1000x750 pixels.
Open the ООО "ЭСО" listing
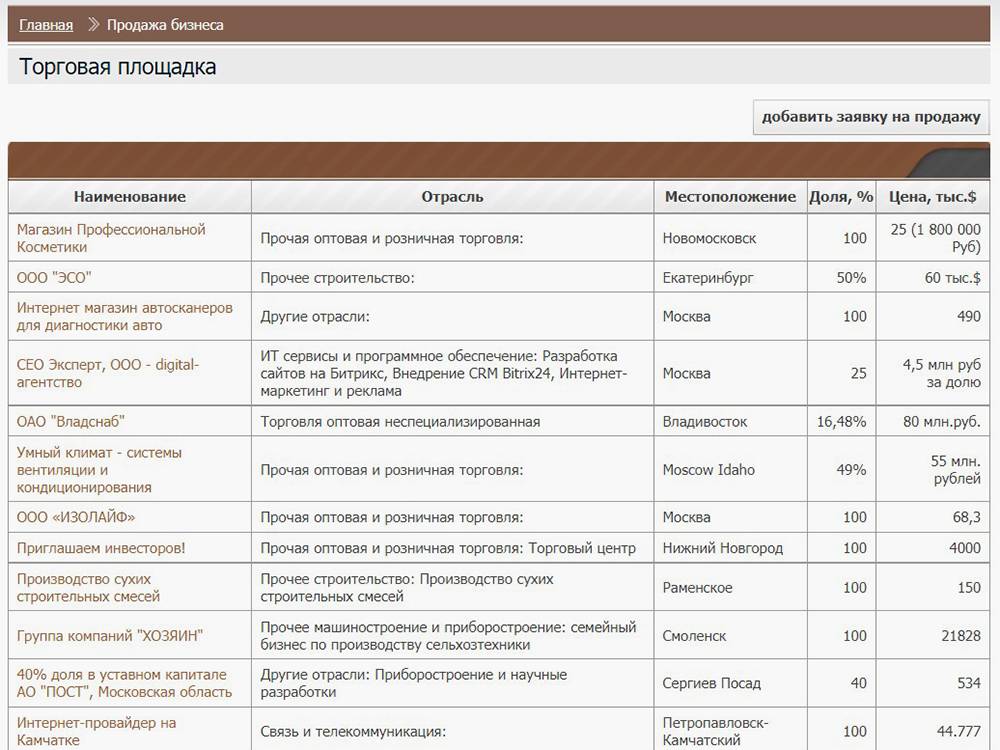(x=54, y=277)
